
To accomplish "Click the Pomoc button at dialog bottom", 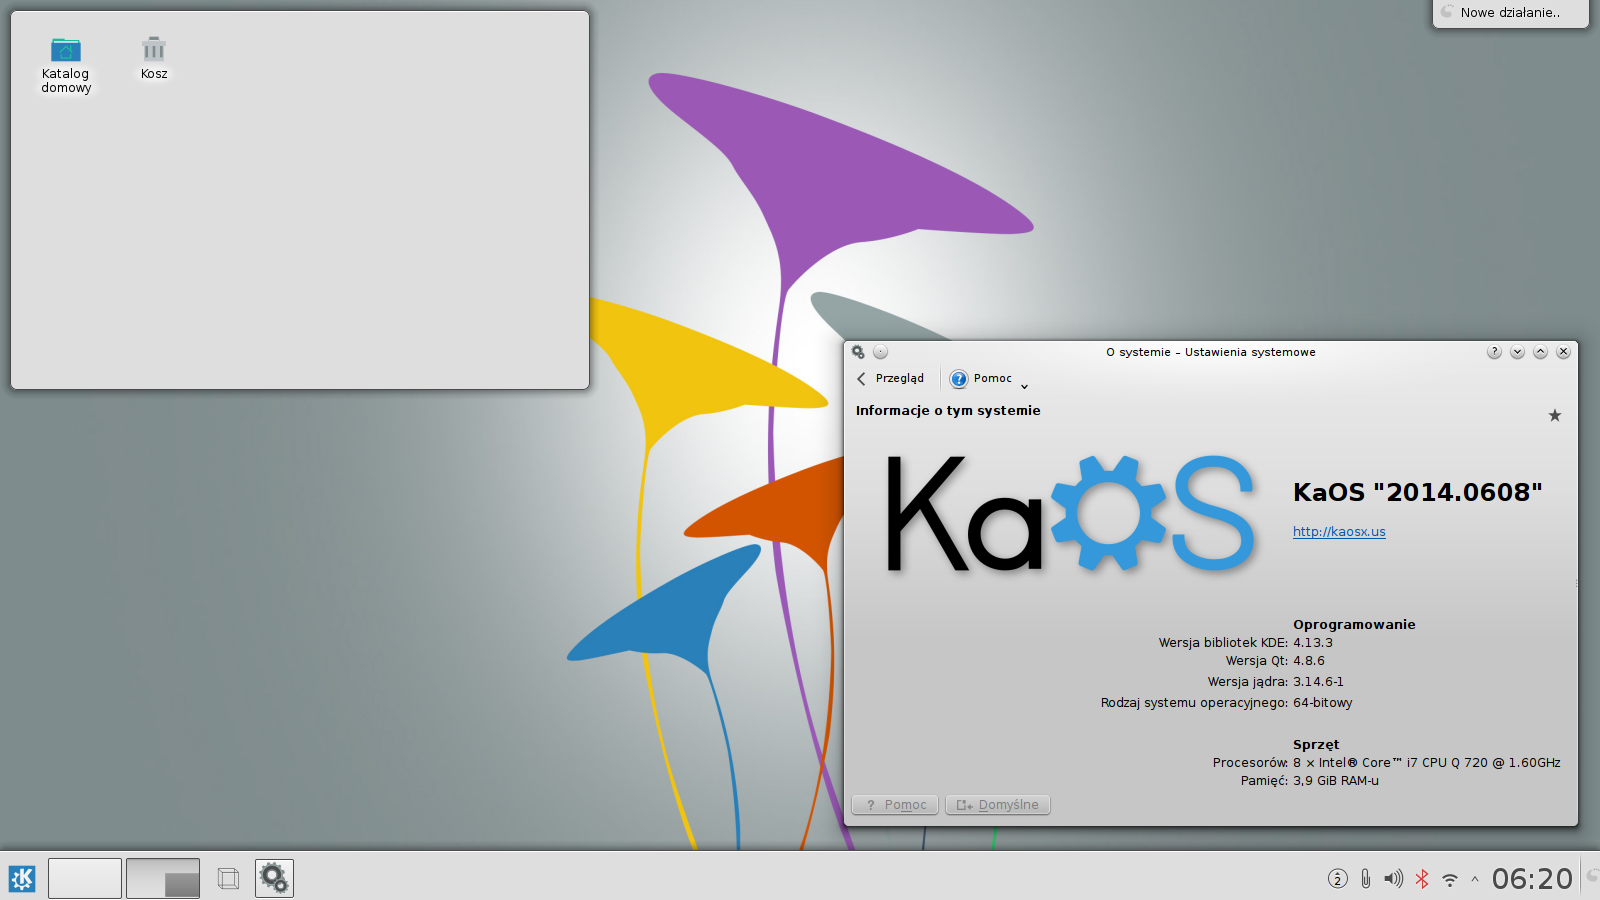I will click(x=895, y=805).
